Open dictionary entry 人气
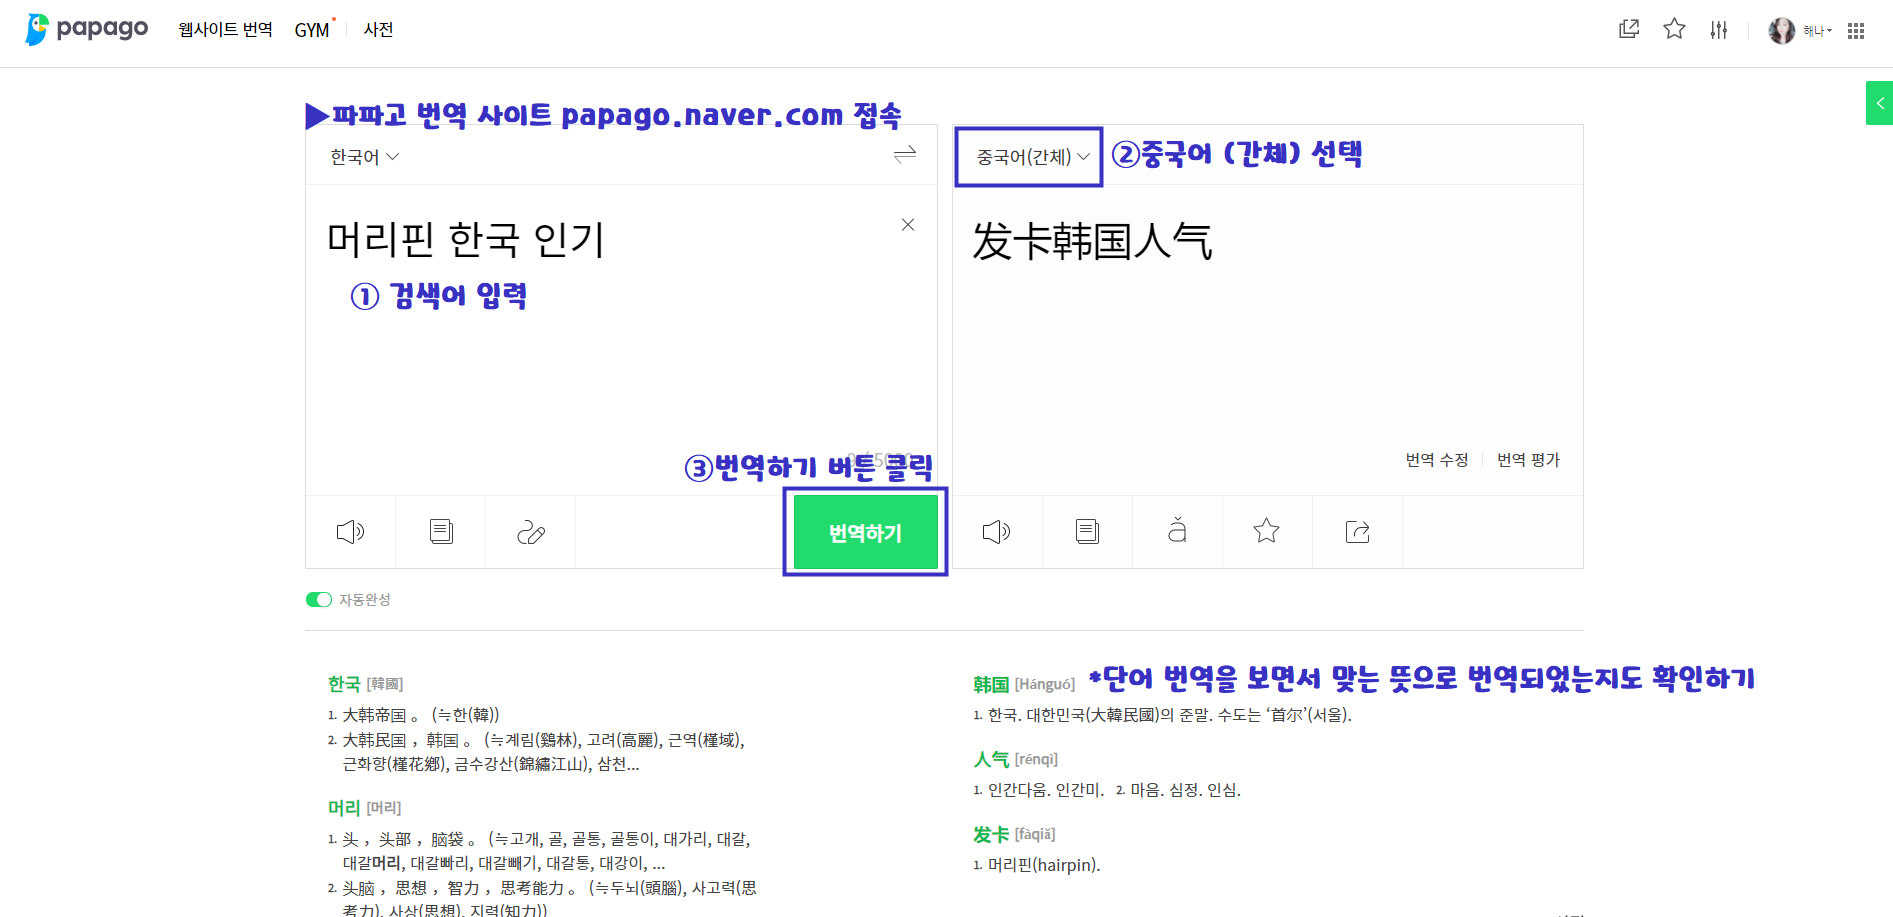 point(991,760)
